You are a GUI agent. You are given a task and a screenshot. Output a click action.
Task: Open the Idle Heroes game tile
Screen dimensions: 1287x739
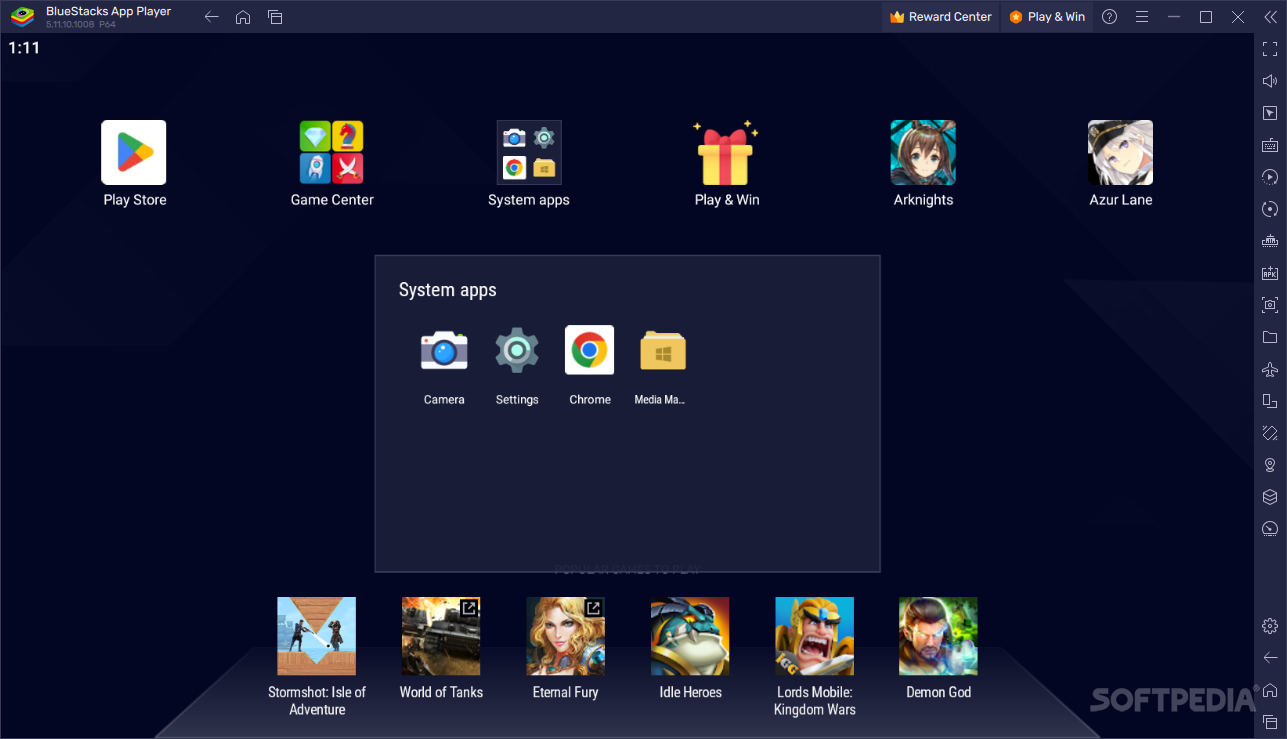coord(690,636)
